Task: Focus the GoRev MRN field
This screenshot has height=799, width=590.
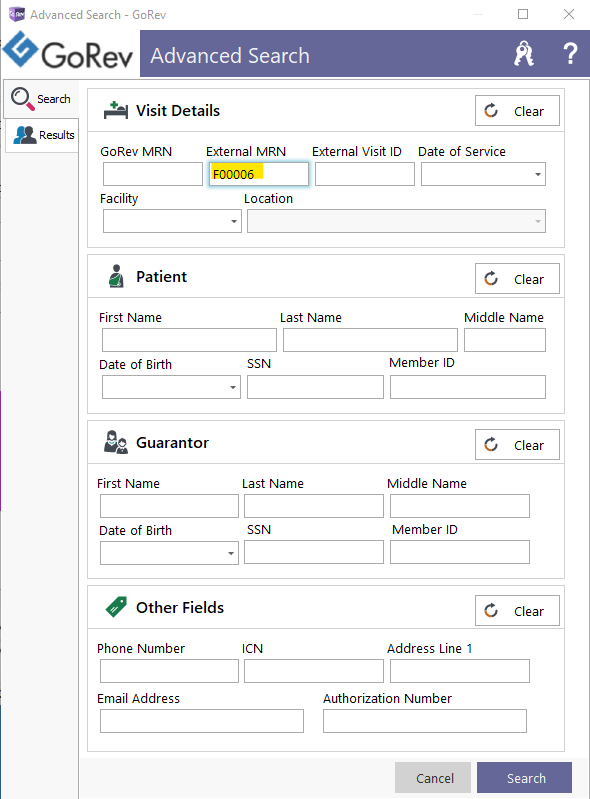Action: [x=153, y=174]
